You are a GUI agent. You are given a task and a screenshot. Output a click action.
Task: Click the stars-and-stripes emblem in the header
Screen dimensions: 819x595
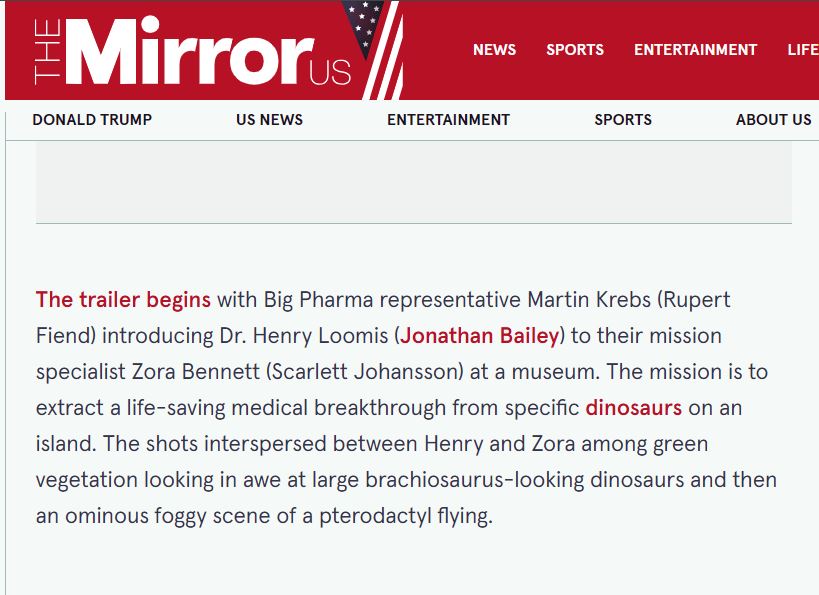click(374, 50)
